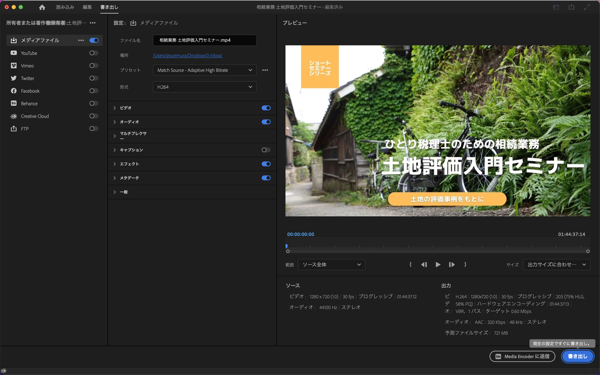Step forward one frame in the preview

(452, 264)
